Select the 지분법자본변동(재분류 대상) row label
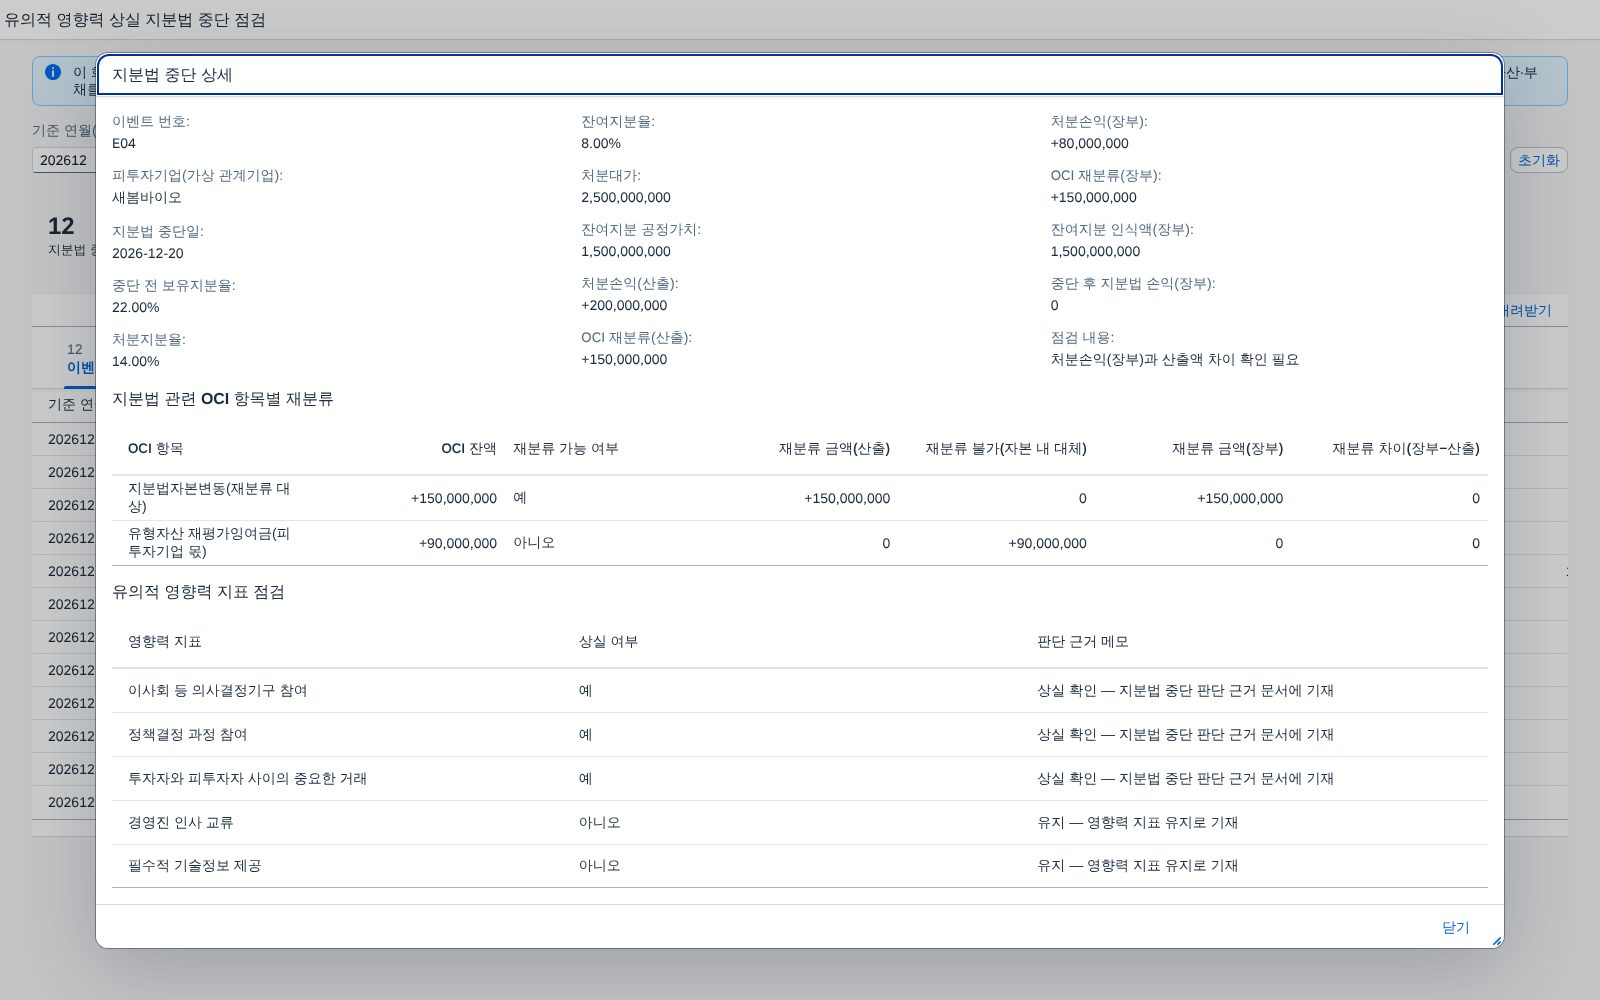 (209, 497)
